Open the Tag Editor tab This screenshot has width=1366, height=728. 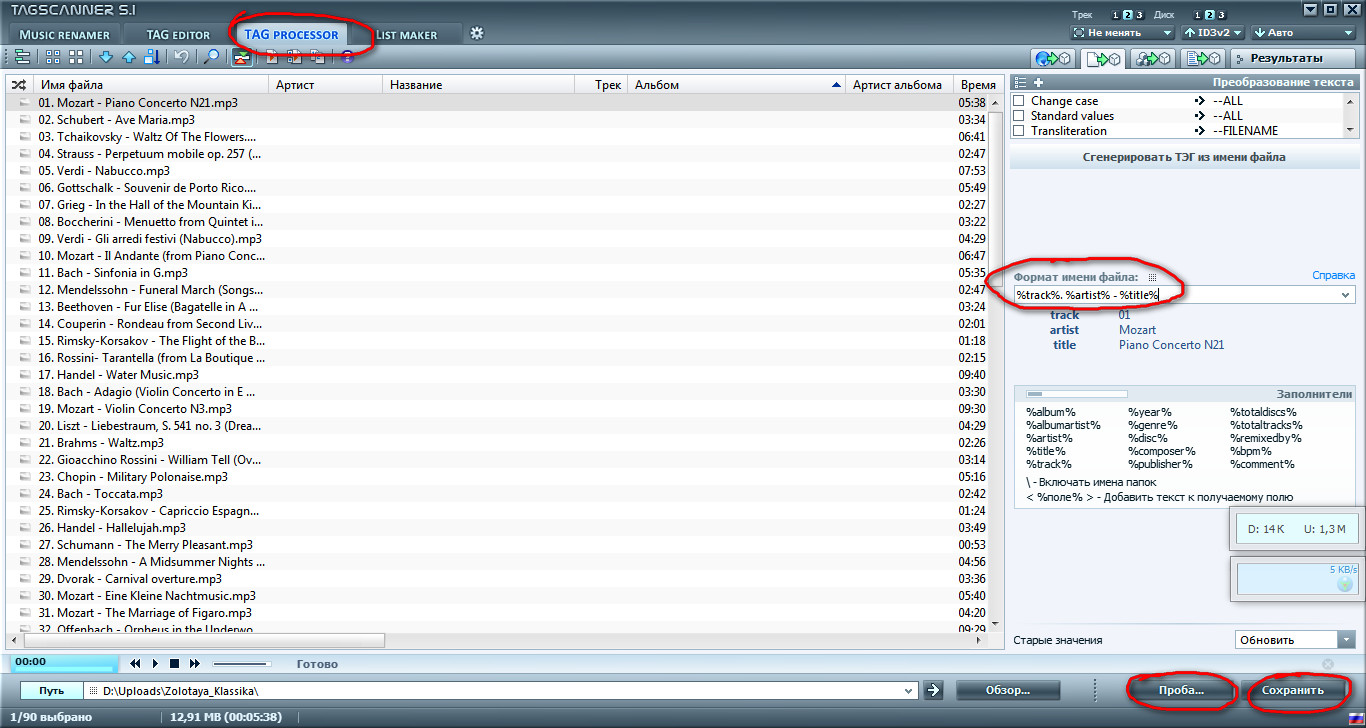pos(178,35)
